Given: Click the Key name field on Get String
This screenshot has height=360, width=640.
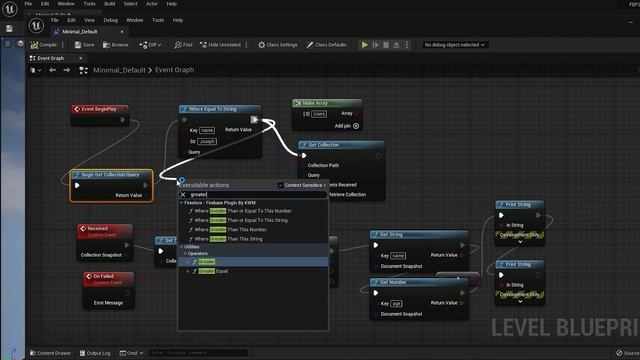Looking at the screenshot, I should click(398, 256).
